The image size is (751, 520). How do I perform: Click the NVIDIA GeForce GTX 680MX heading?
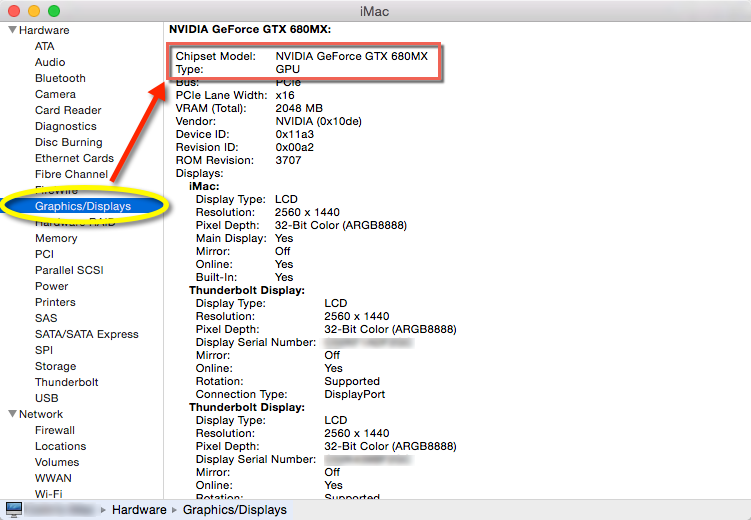pyautogui.click(x=250, y=29)
